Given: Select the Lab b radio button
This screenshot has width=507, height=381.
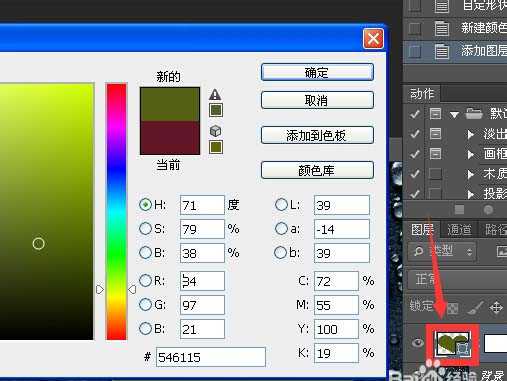Looking at the screenshot, I should coord(280,253).
